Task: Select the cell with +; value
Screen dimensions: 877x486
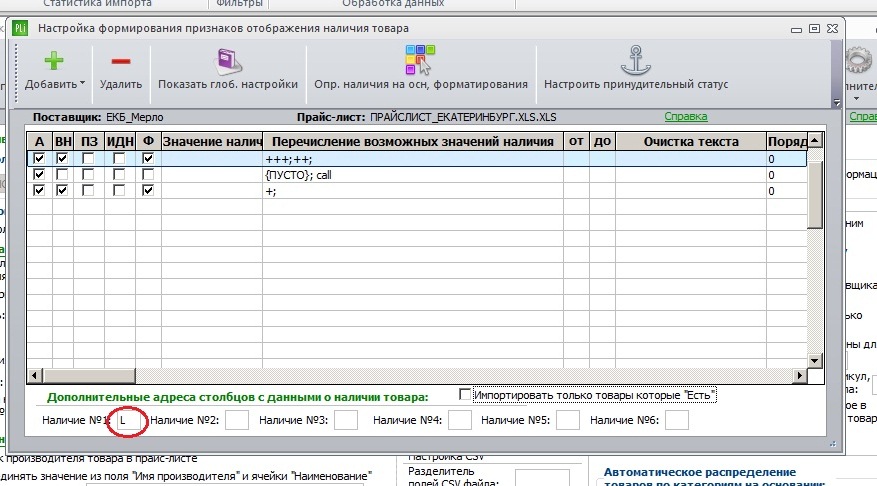Action: coord(413,191)
